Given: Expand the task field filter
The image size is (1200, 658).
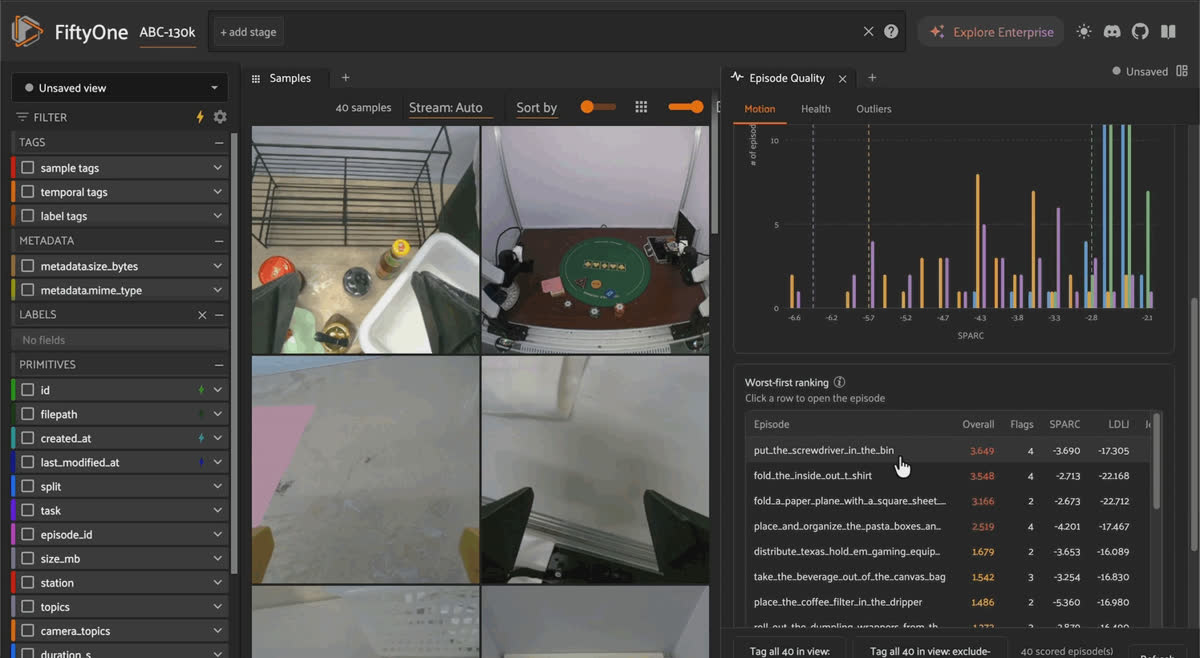Looking at the screenshot, I should [x=217, y=510].
